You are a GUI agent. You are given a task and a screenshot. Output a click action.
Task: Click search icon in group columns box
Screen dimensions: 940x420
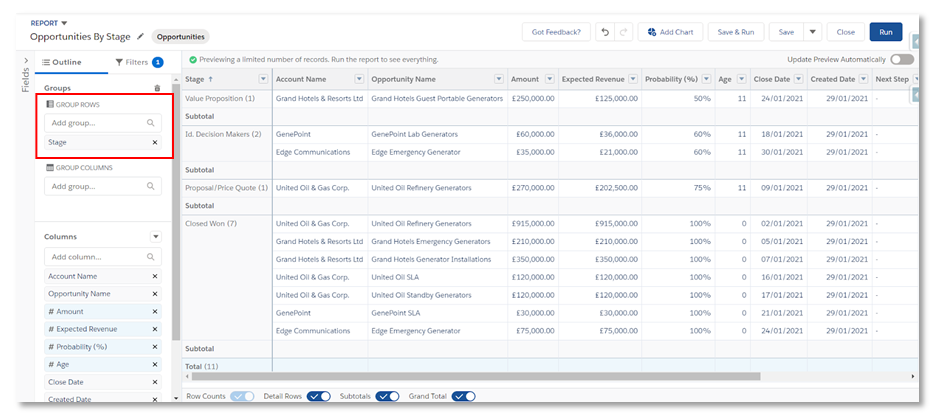point(150,186)
